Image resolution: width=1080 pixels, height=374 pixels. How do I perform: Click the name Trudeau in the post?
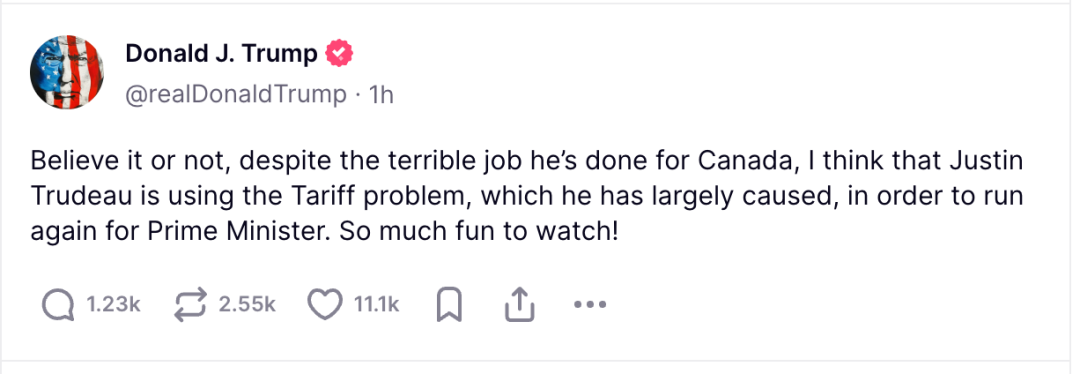pyautogui.click(x=78, y=196)
